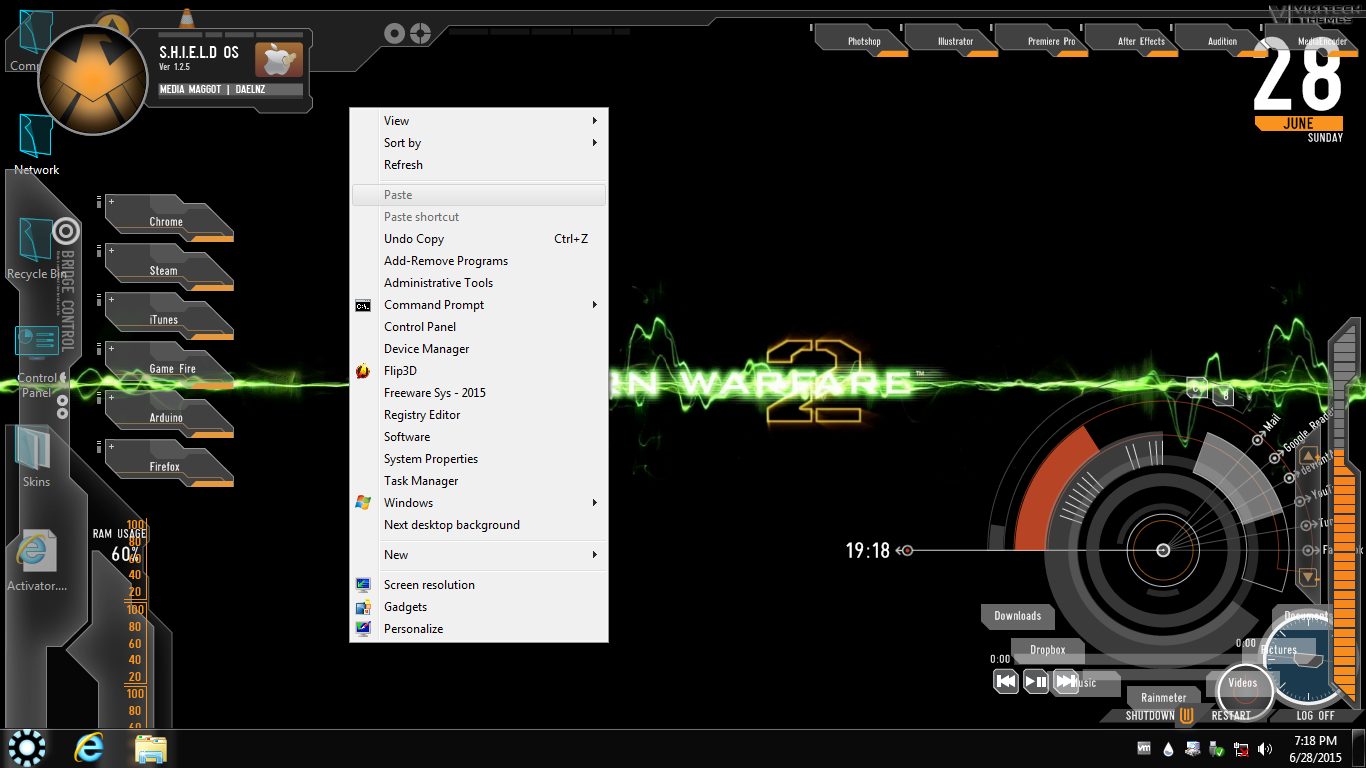Launch Firefox from Rainmeter launcher
This screenshot has width=1366, height=768.
click(x=168, y=464)
